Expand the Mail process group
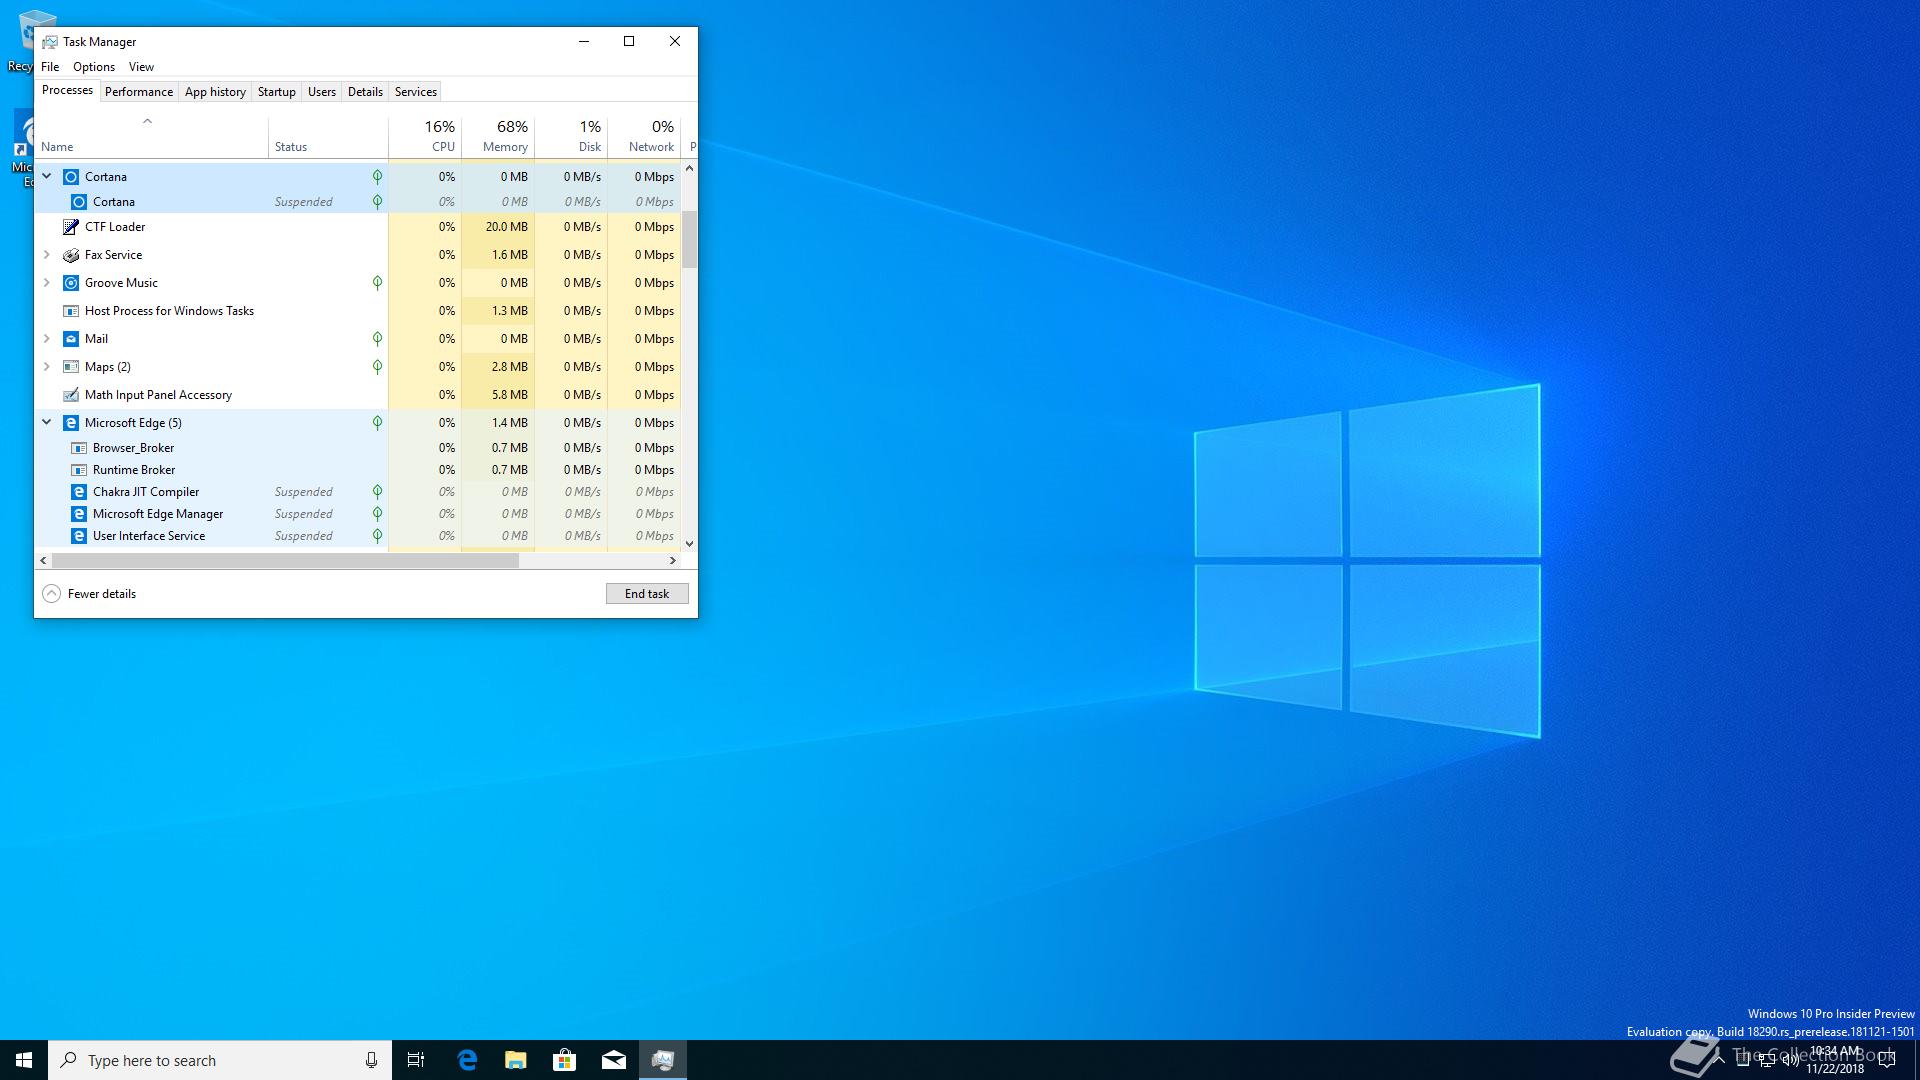The height and width of the screenshot is (1080, 1920). pos(46,339)
